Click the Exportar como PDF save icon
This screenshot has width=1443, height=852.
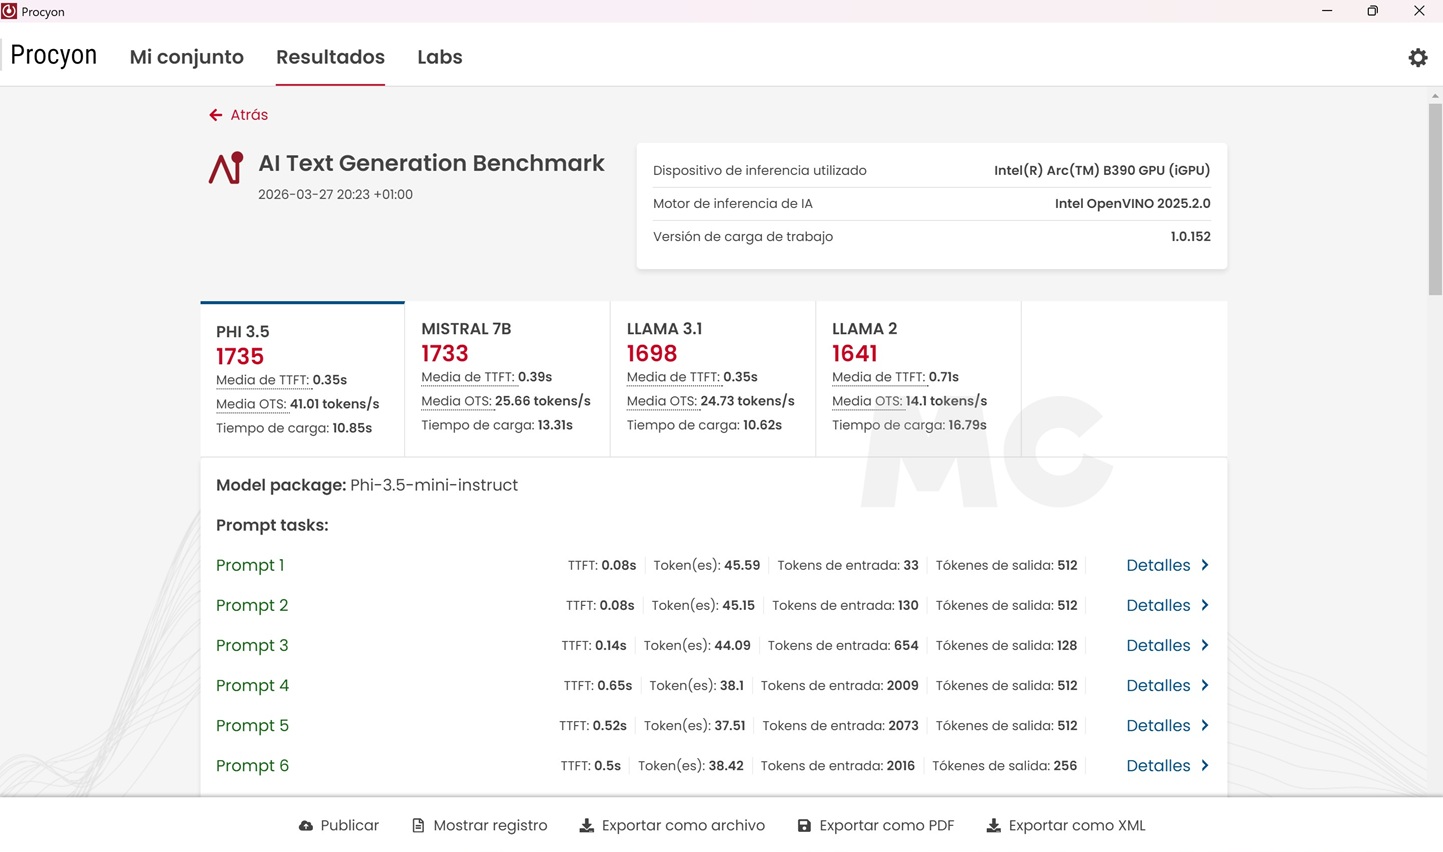(804, 826)
